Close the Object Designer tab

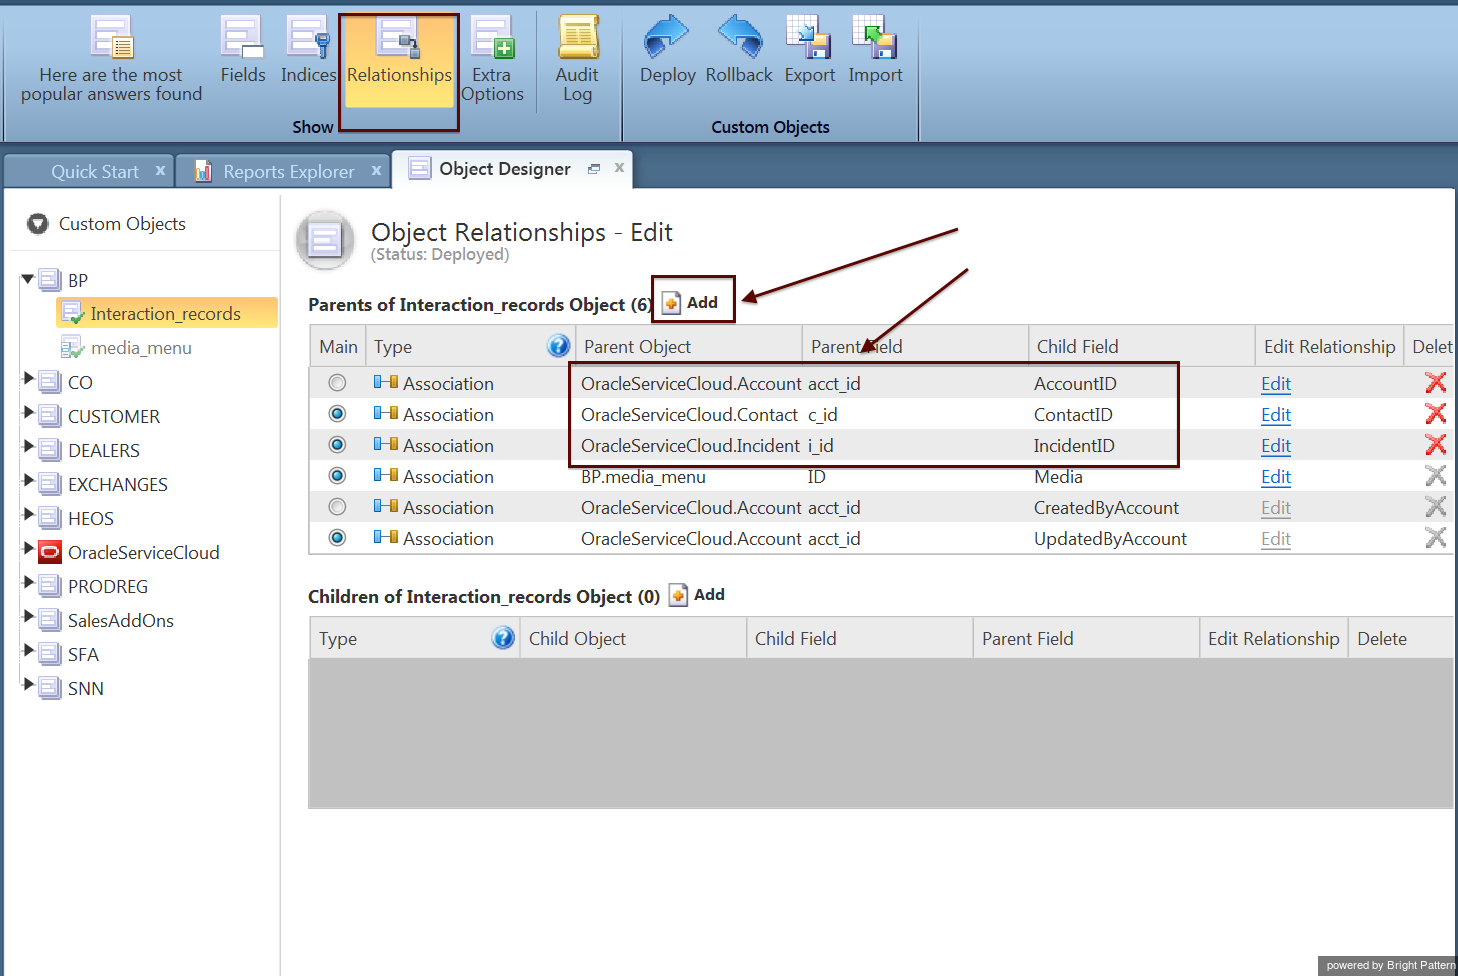tap(619, 168)
